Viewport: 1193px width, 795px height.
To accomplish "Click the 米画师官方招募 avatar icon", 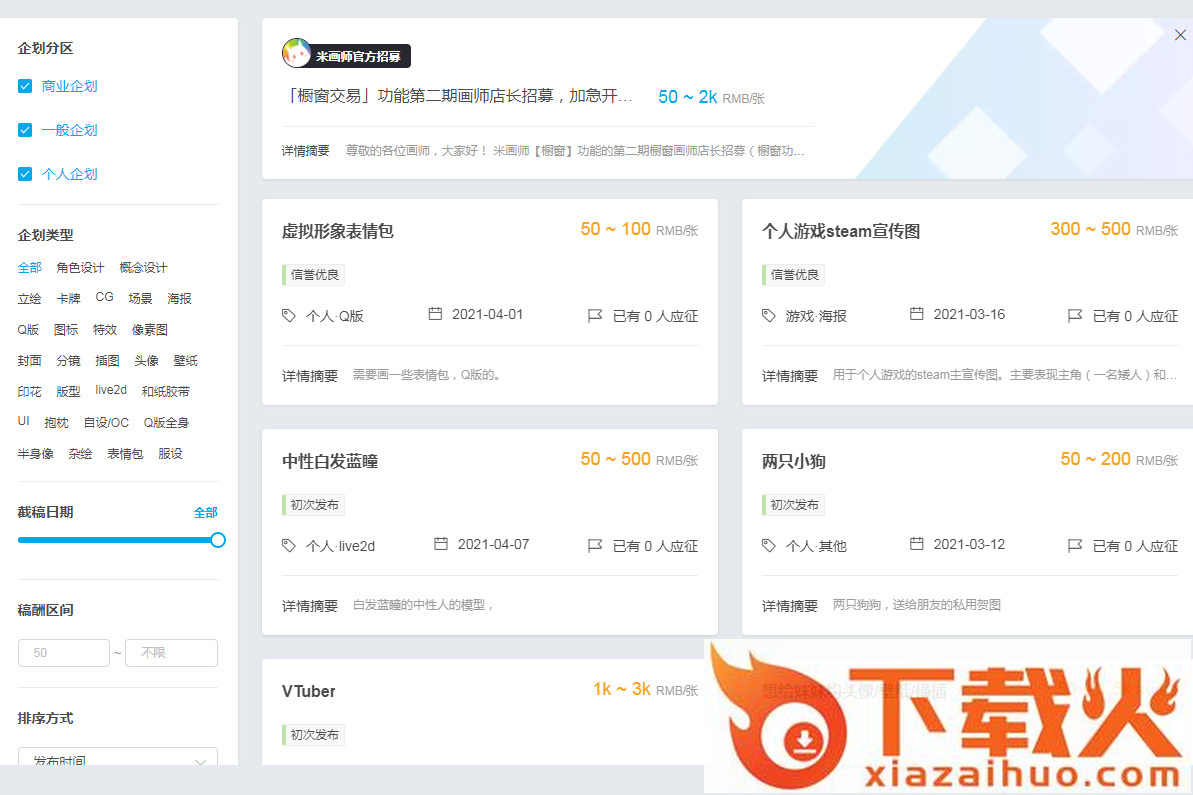I will point(296,53).
